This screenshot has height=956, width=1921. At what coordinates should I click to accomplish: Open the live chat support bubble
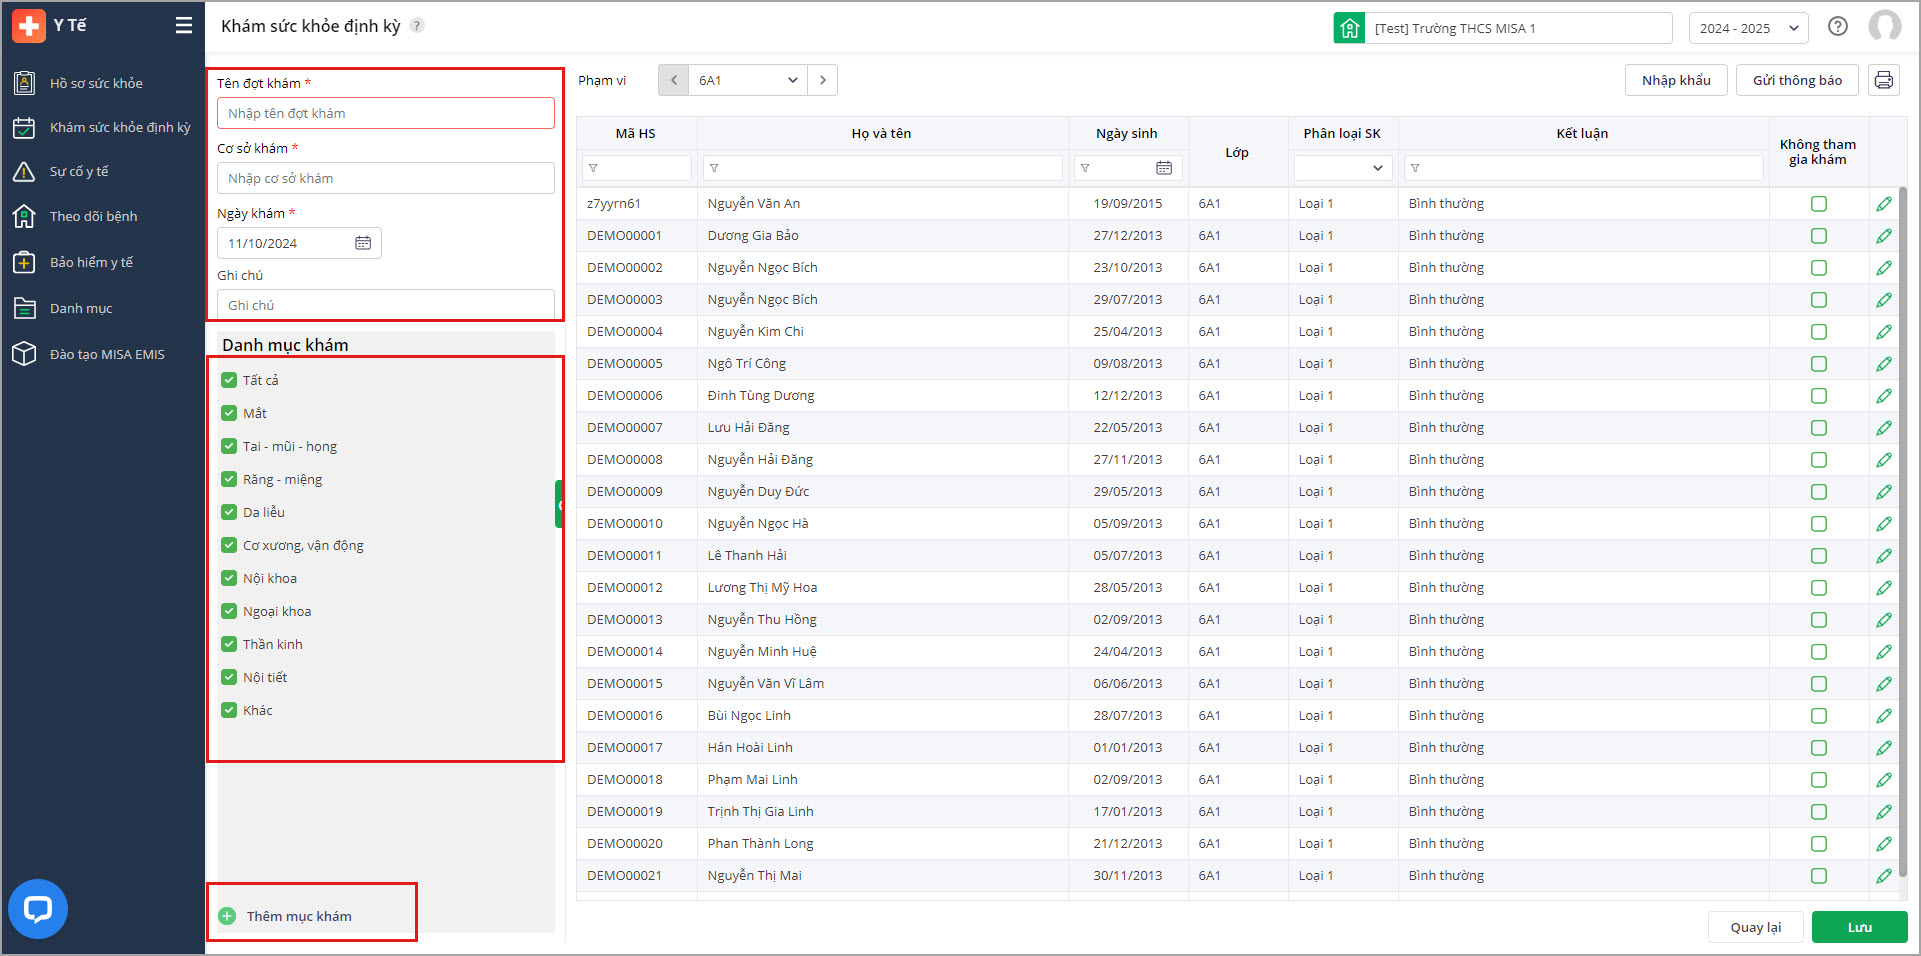(38, 909)
